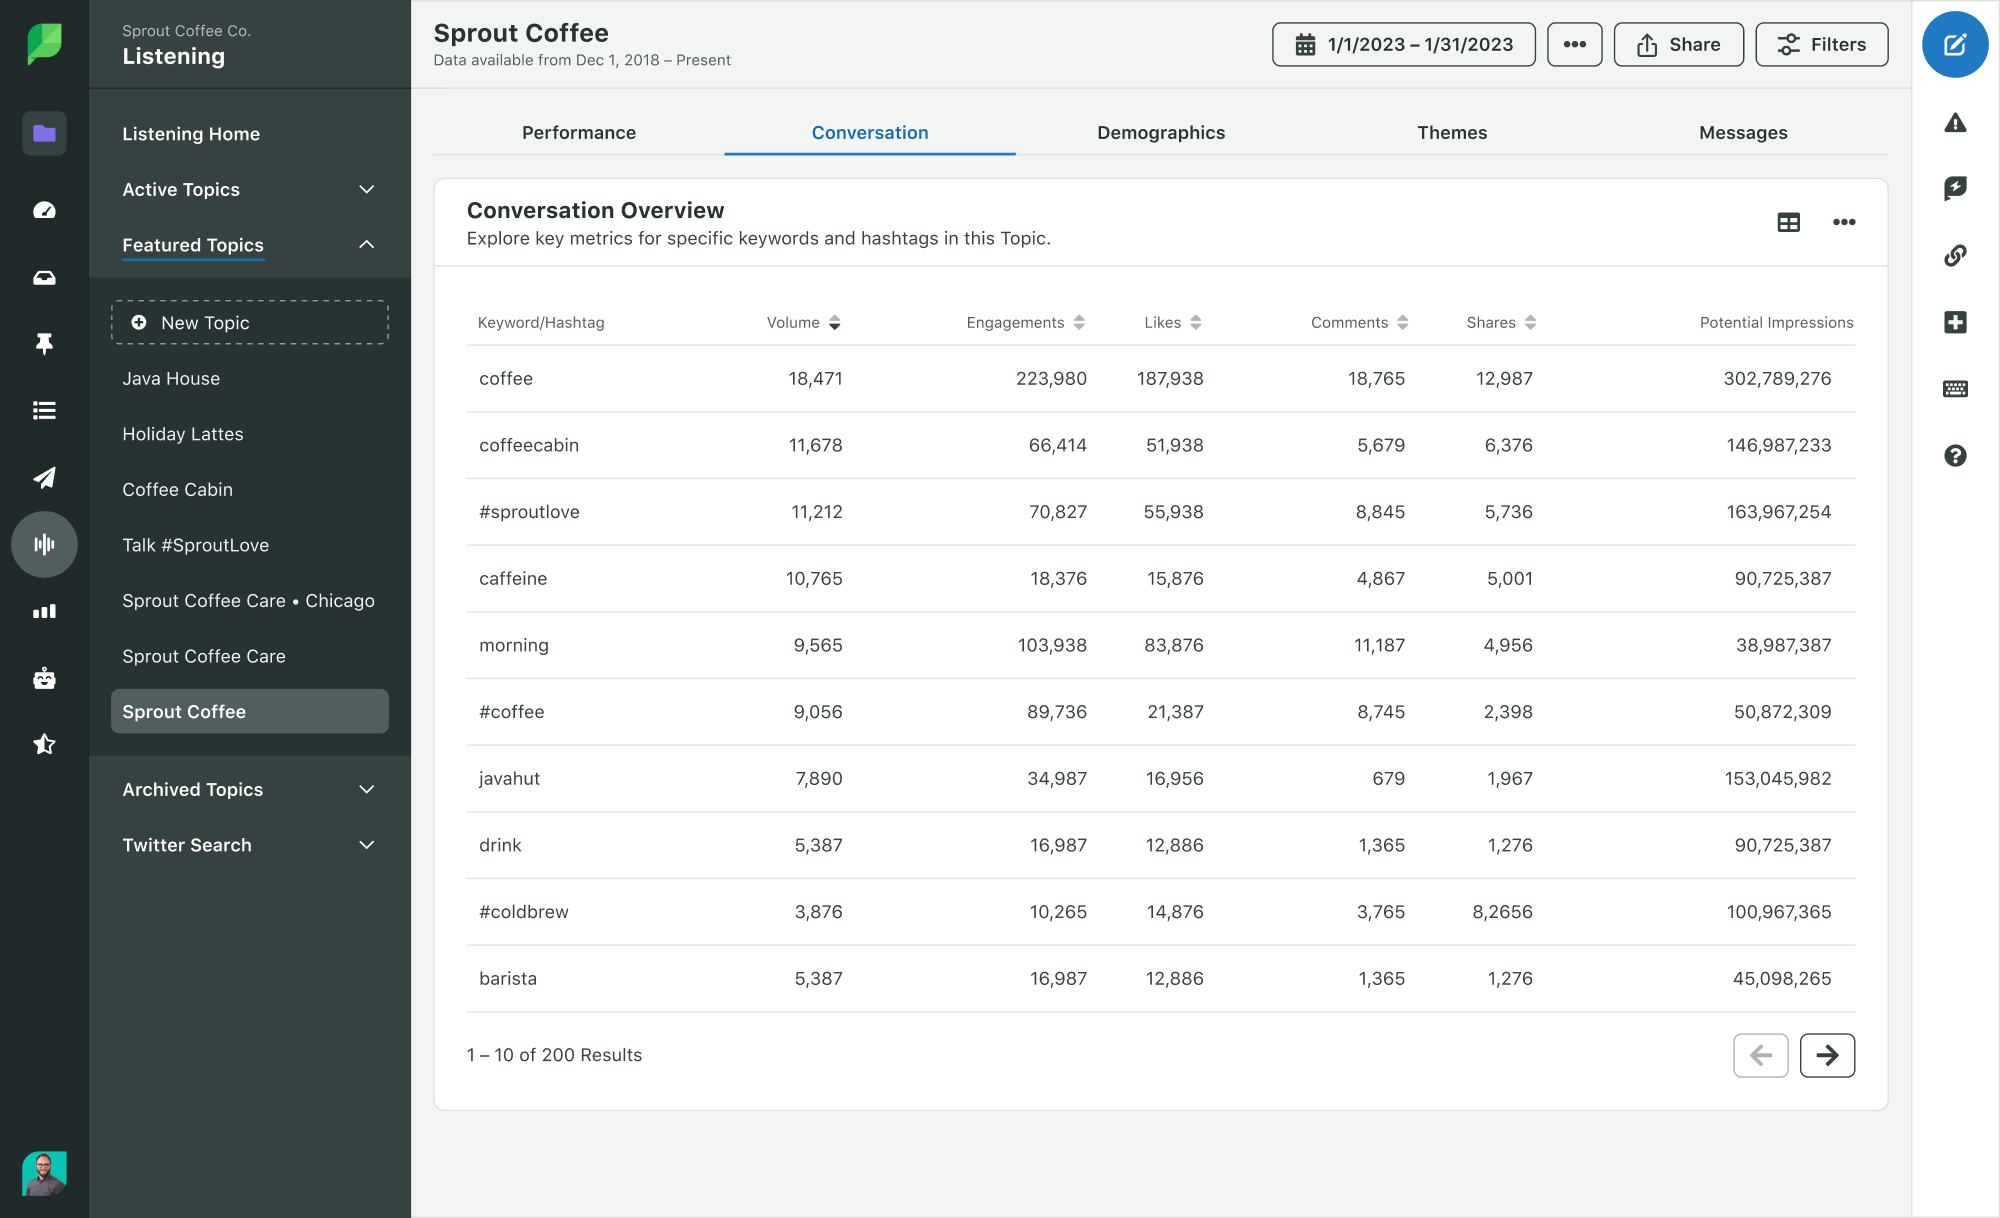Switch to the Demographics tab
Viewport: 2000px width, 1218px height.
[1160, 131]
